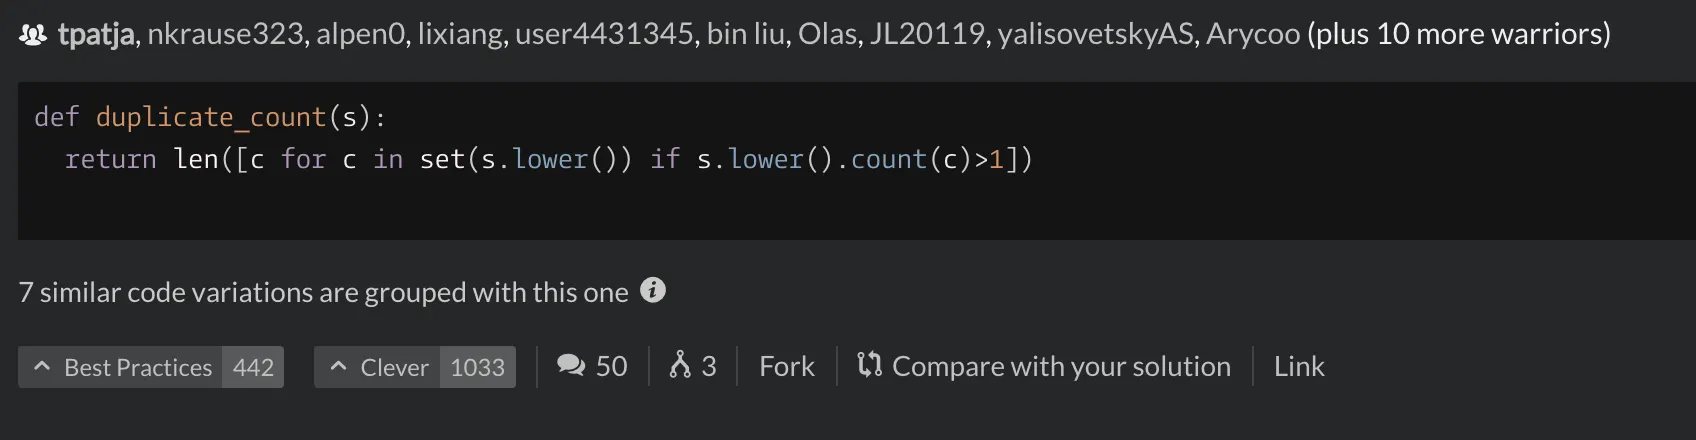
Task: Open comments via the speech bubble icon
Action: (x=572, y=366)
